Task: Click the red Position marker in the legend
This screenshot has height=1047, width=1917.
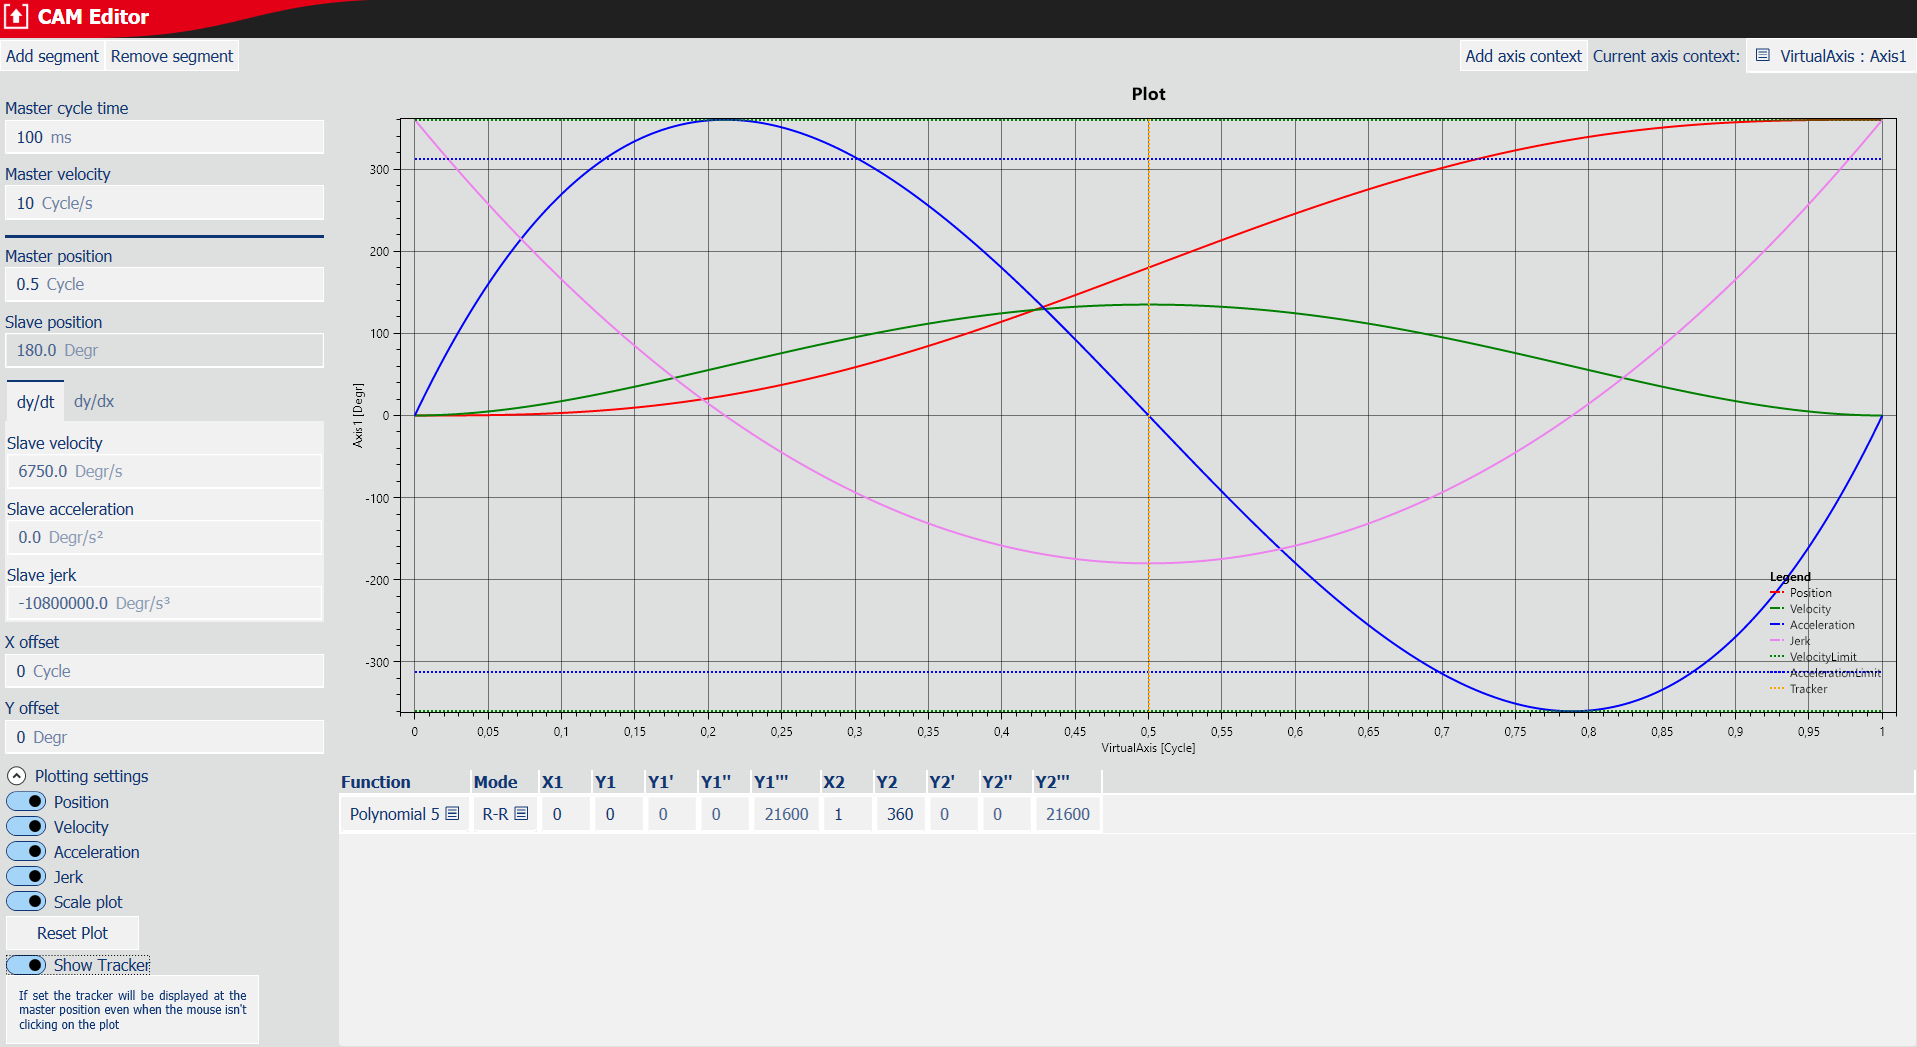Action: tap(1776, 593)
